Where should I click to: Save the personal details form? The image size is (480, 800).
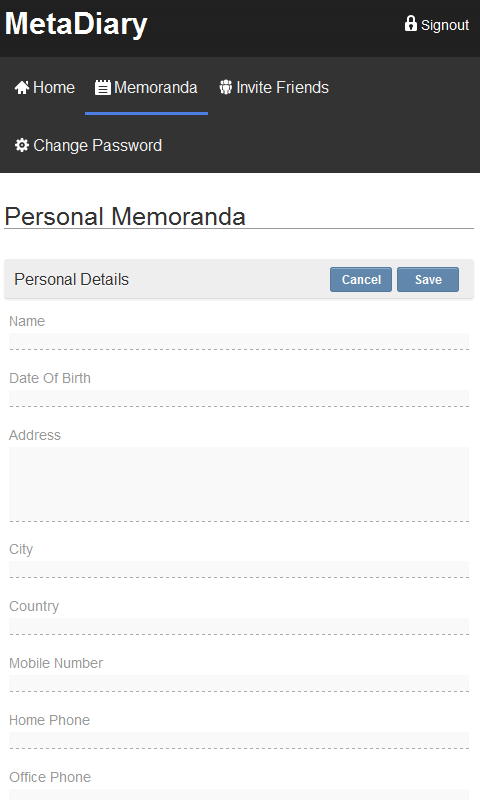[428, 280]
